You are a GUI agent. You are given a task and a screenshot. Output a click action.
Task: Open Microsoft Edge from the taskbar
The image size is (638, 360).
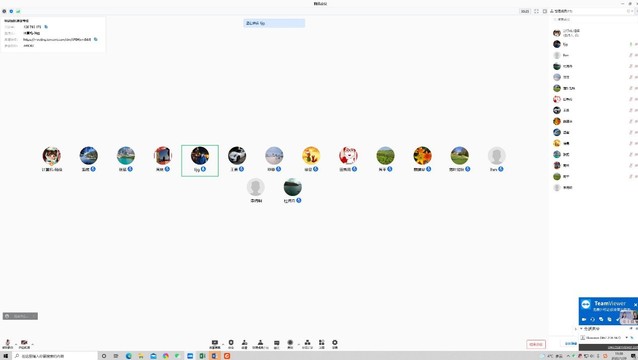(x=129, y=356)
